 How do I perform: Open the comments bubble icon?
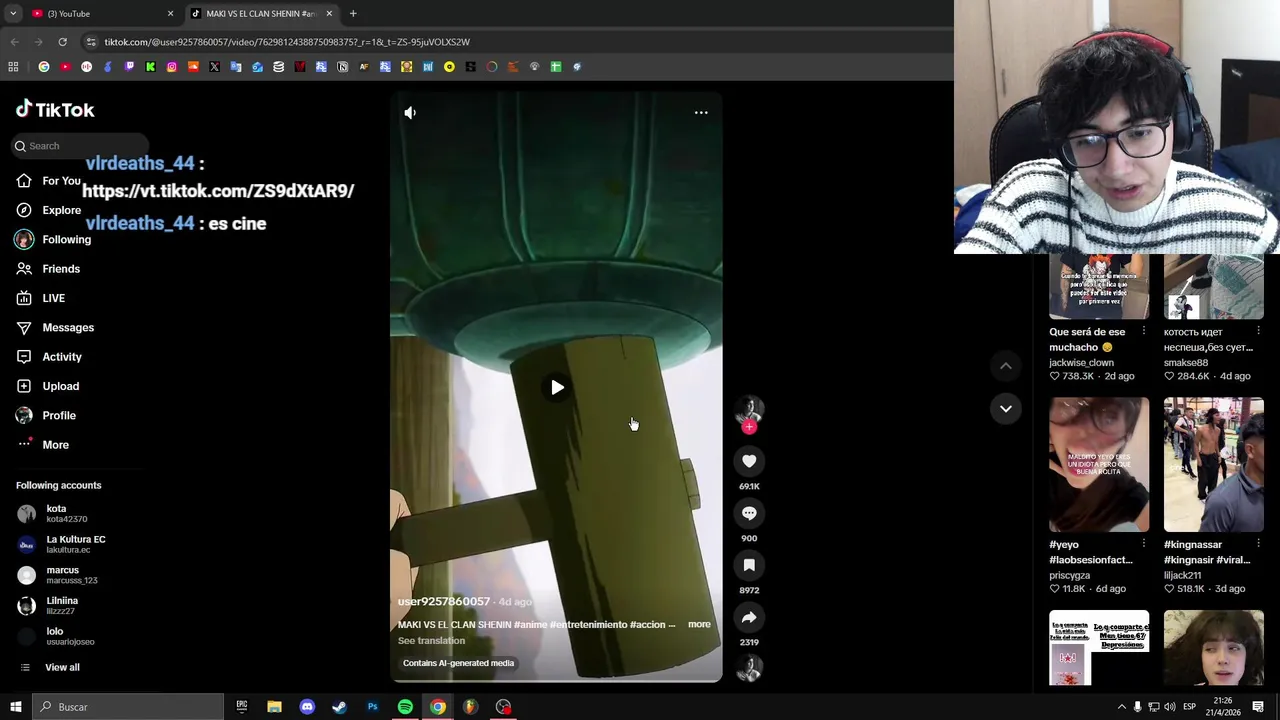[x=749, y=513]
